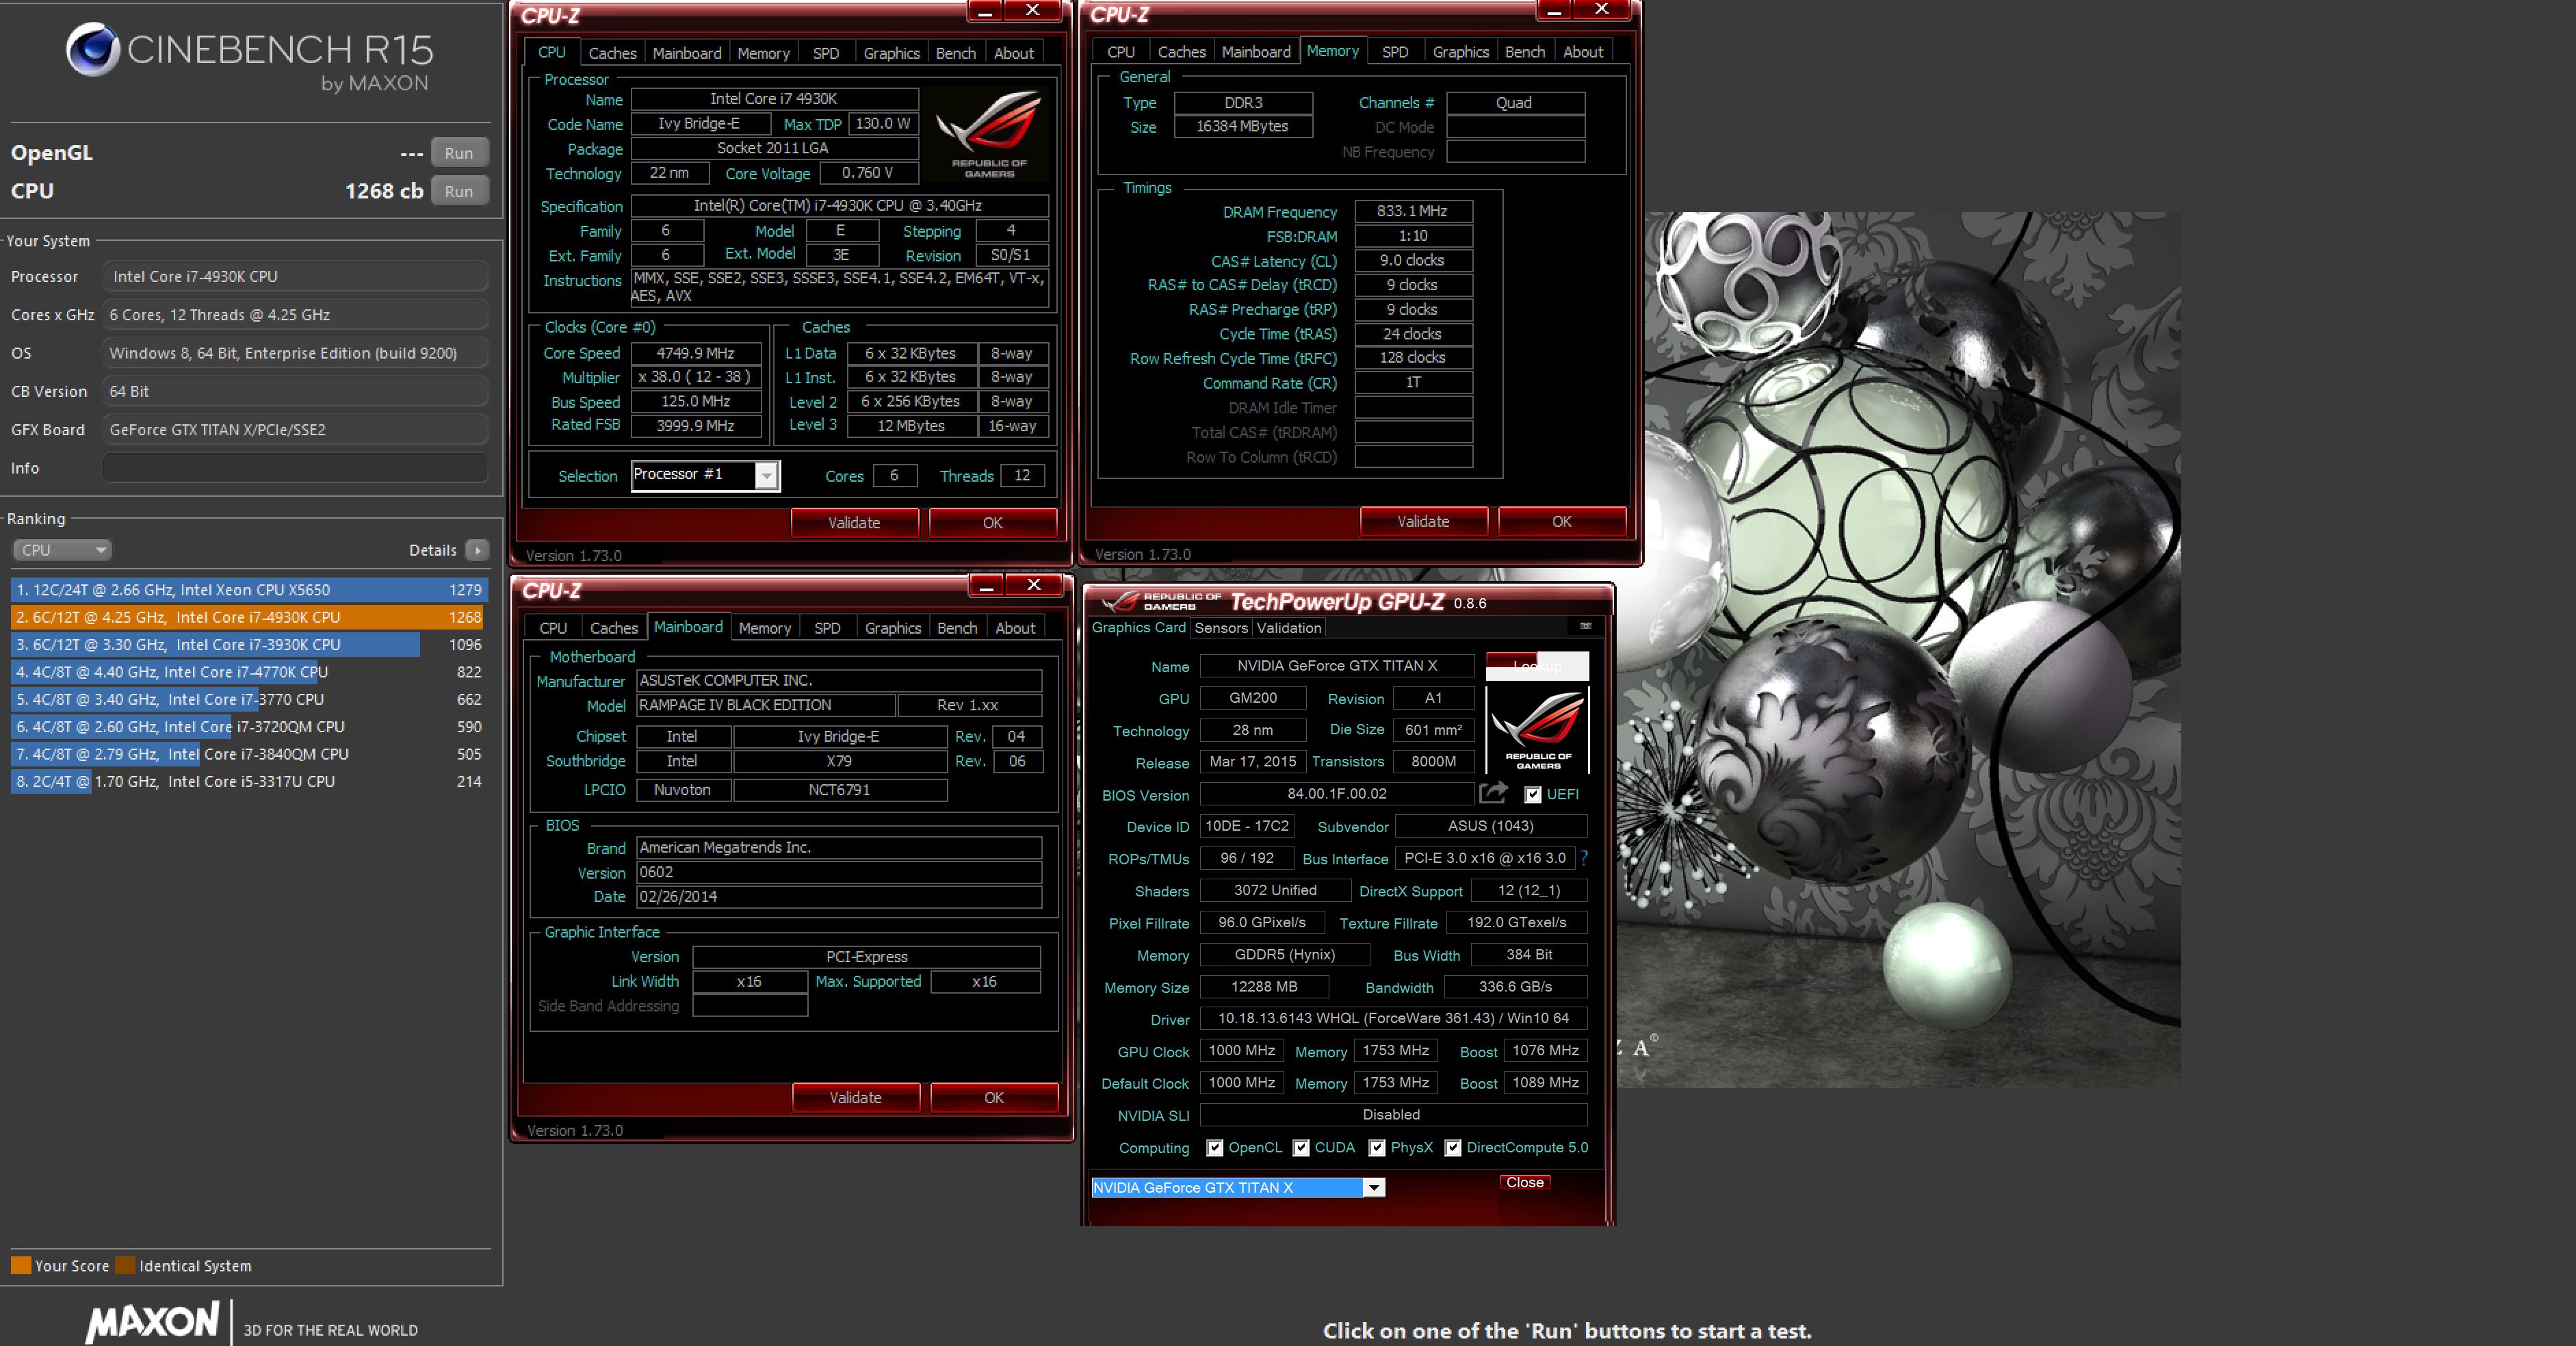Select the Intel Core i7-3770 CPU ranking row
Image resolution: width=2576 pixels, height=1346 pixels.
pos(248,699)
